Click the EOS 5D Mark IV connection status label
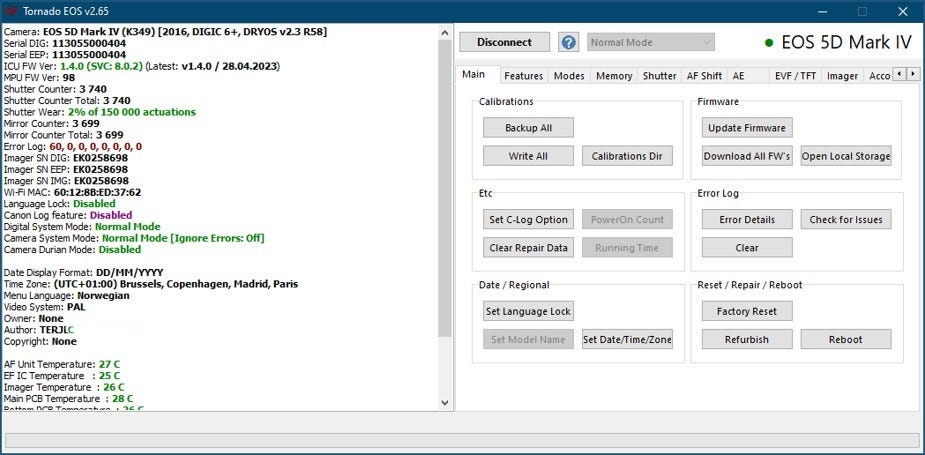The width and height of the screenshot is (925, 455). tap(838, 42)
